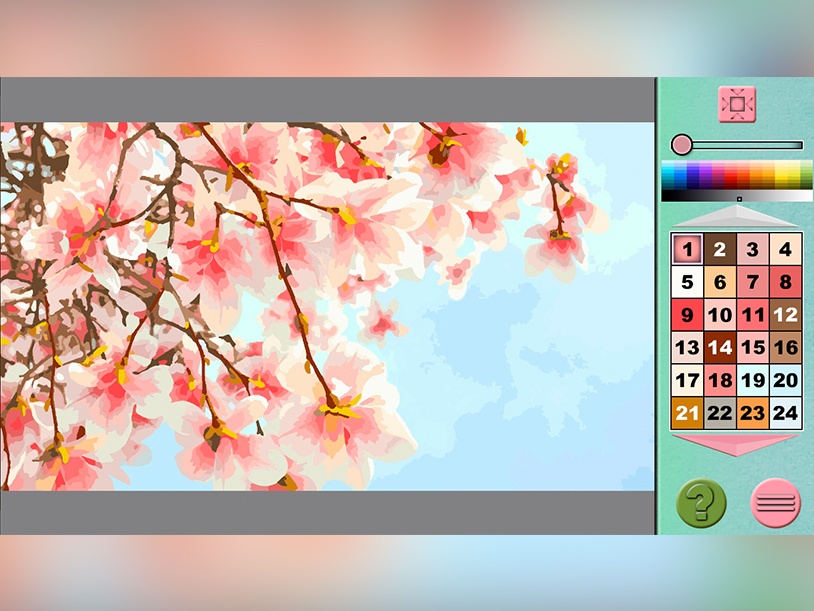
Task: Select brown color swatch 2
Action: (720, 249)
